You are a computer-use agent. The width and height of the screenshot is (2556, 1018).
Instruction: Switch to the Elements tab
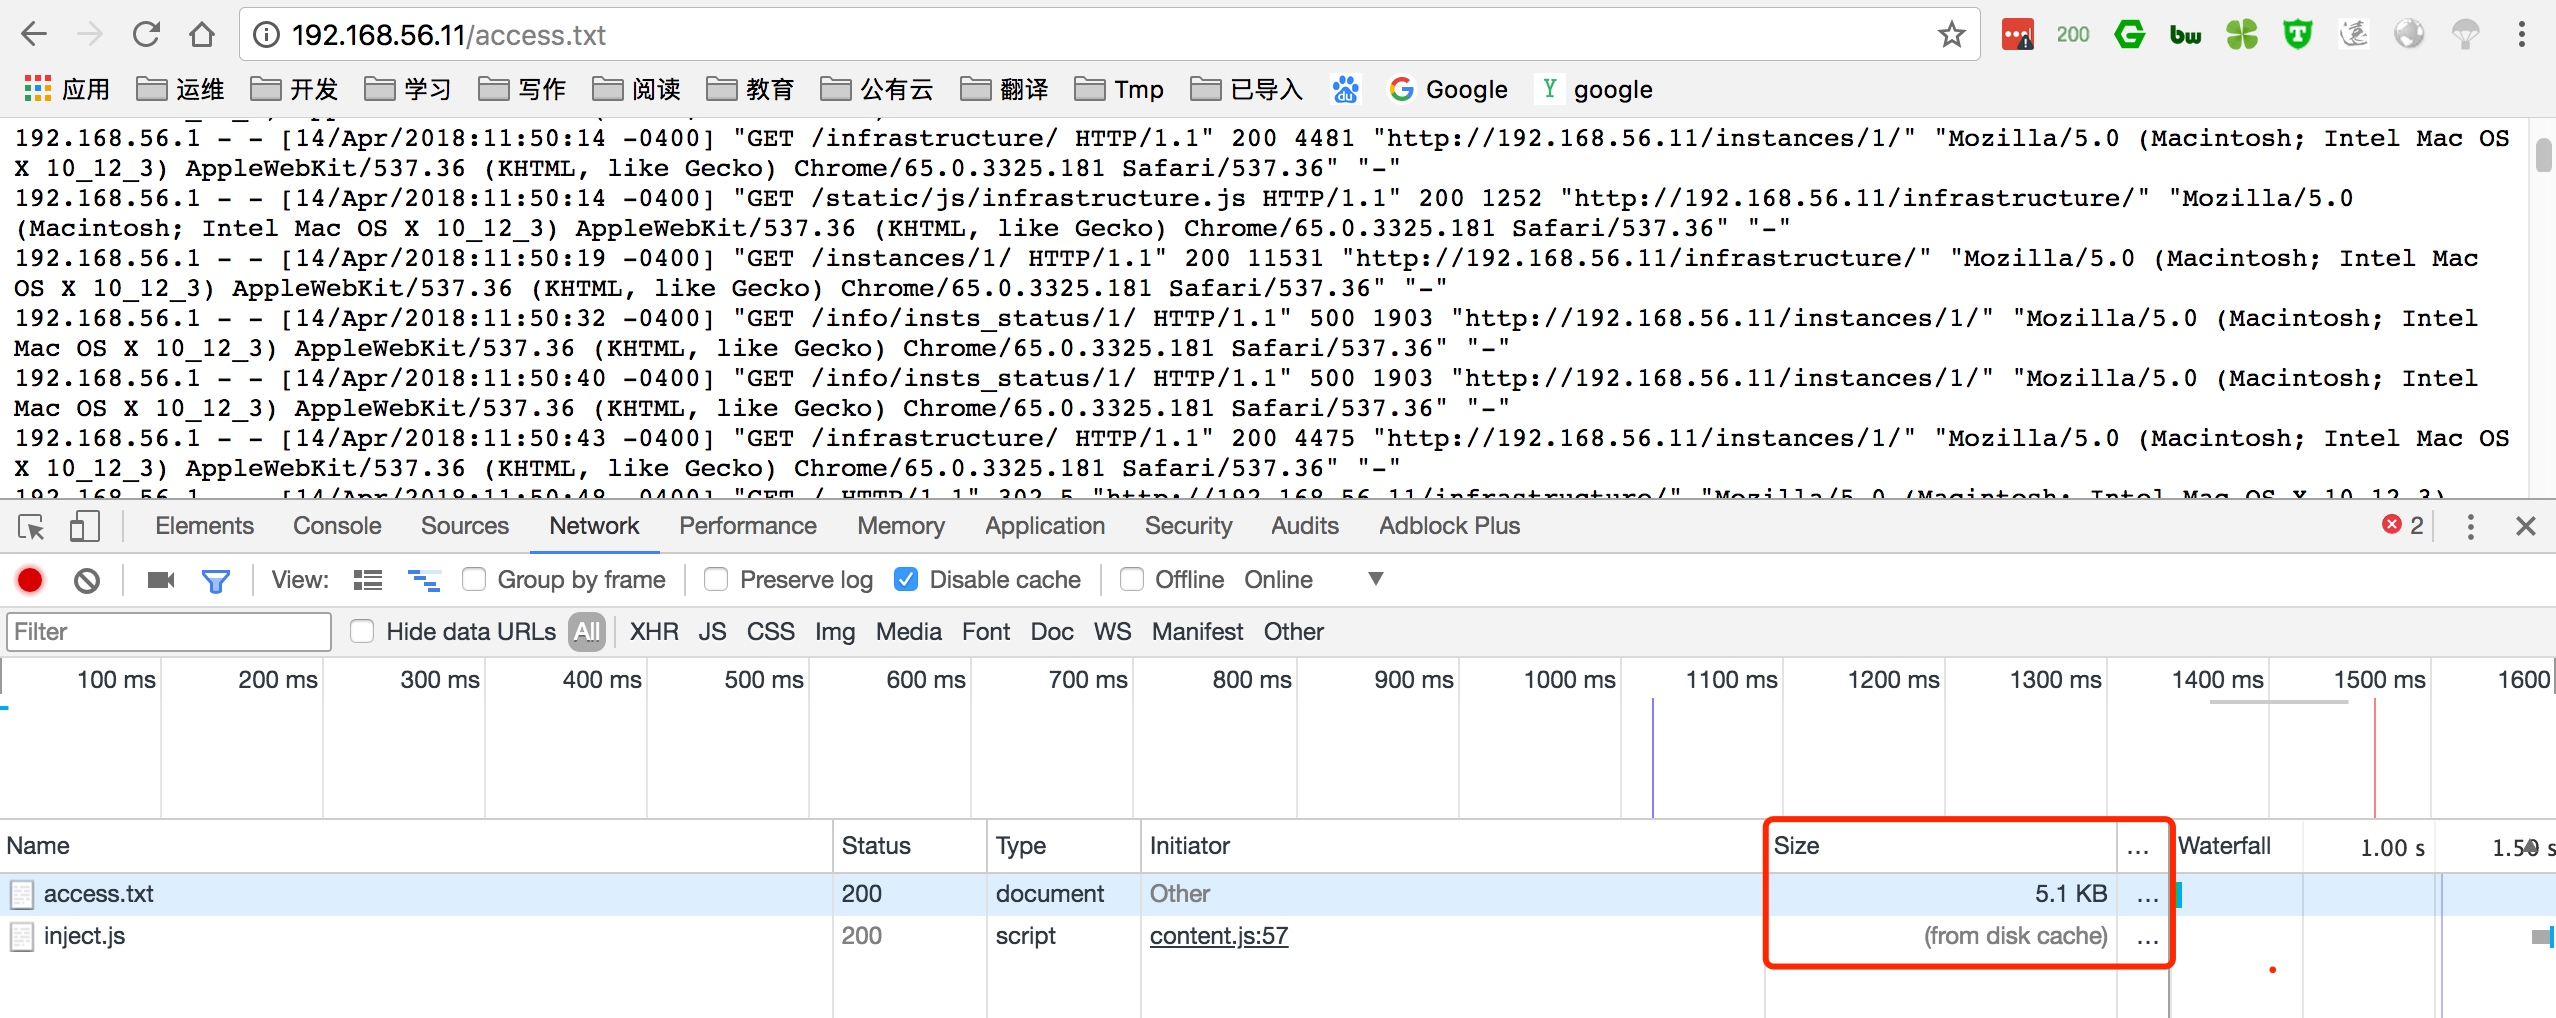pyautogui.click(x=204, y=526)
